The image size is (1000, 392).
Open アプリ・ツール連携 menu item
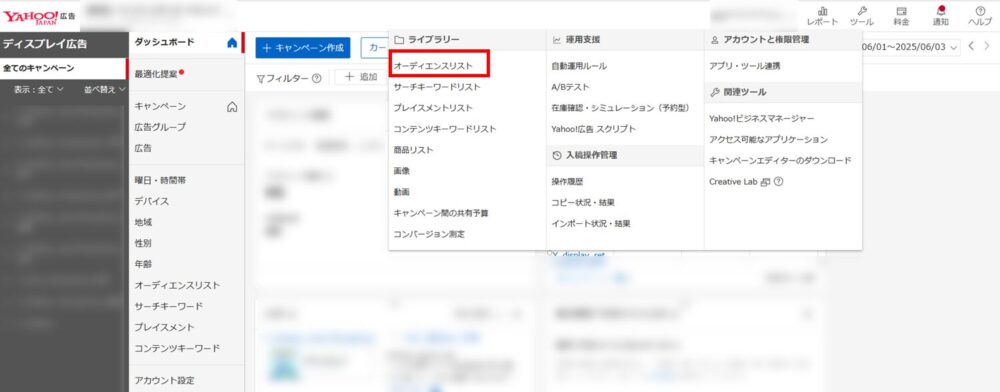click(x=744, y=66)
